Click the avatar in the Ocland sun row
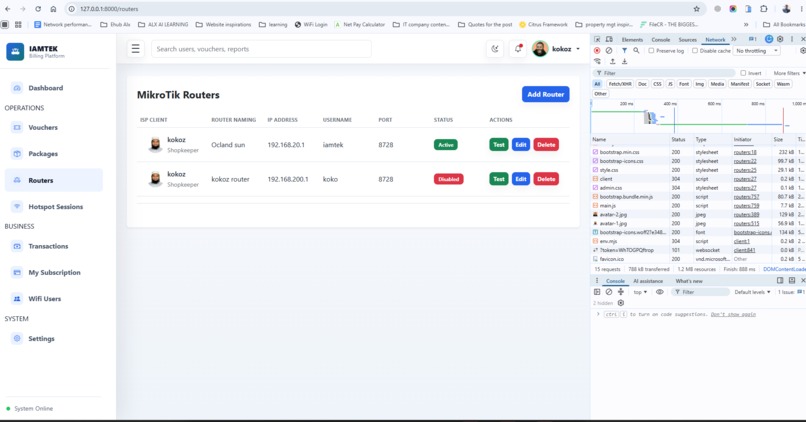This screenshot has width=806, height=422. [155, 145]
